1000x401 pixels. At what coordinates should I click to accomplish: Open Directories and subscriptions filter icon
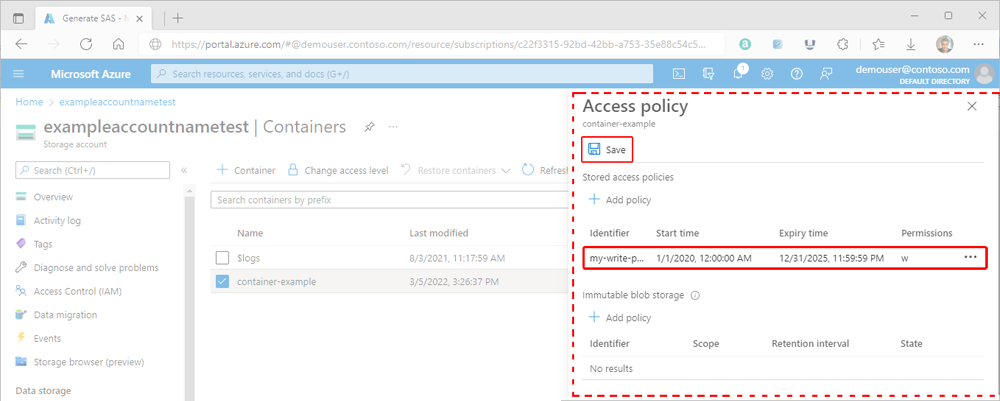pos(708,74)
